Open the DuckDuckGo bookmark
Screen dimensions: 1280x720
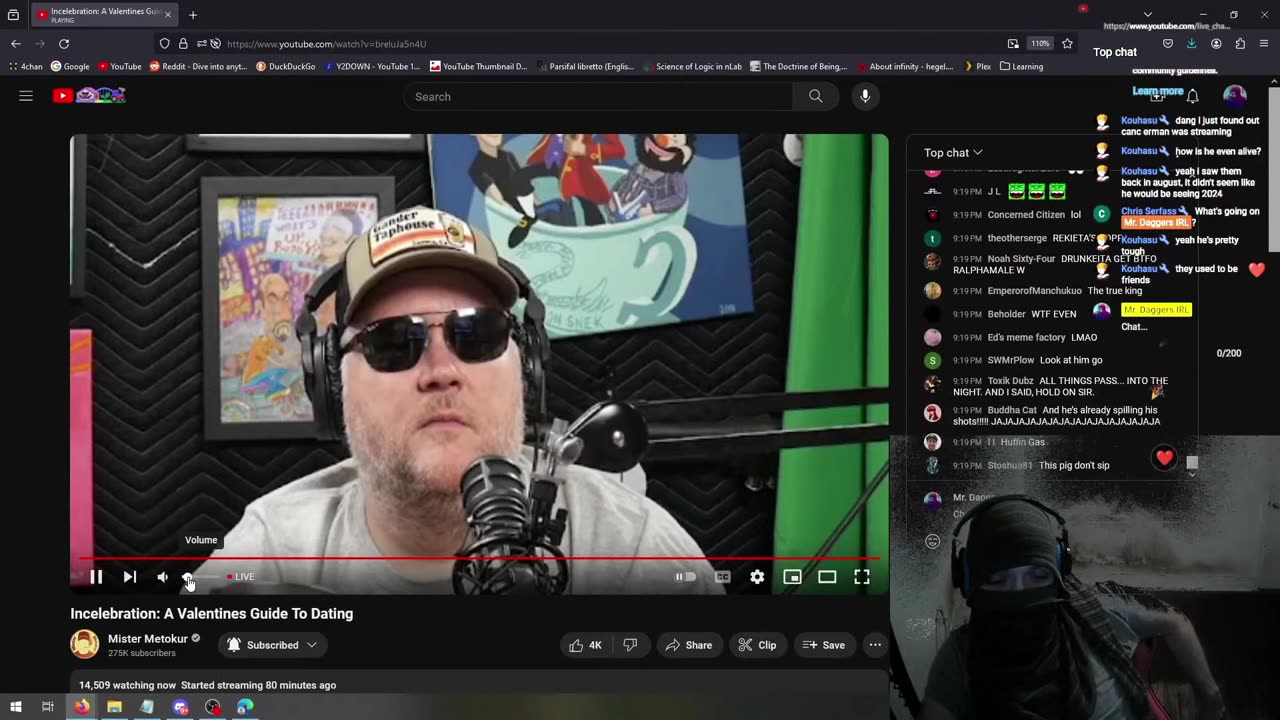pyautogui.click(x=286, y=67)
